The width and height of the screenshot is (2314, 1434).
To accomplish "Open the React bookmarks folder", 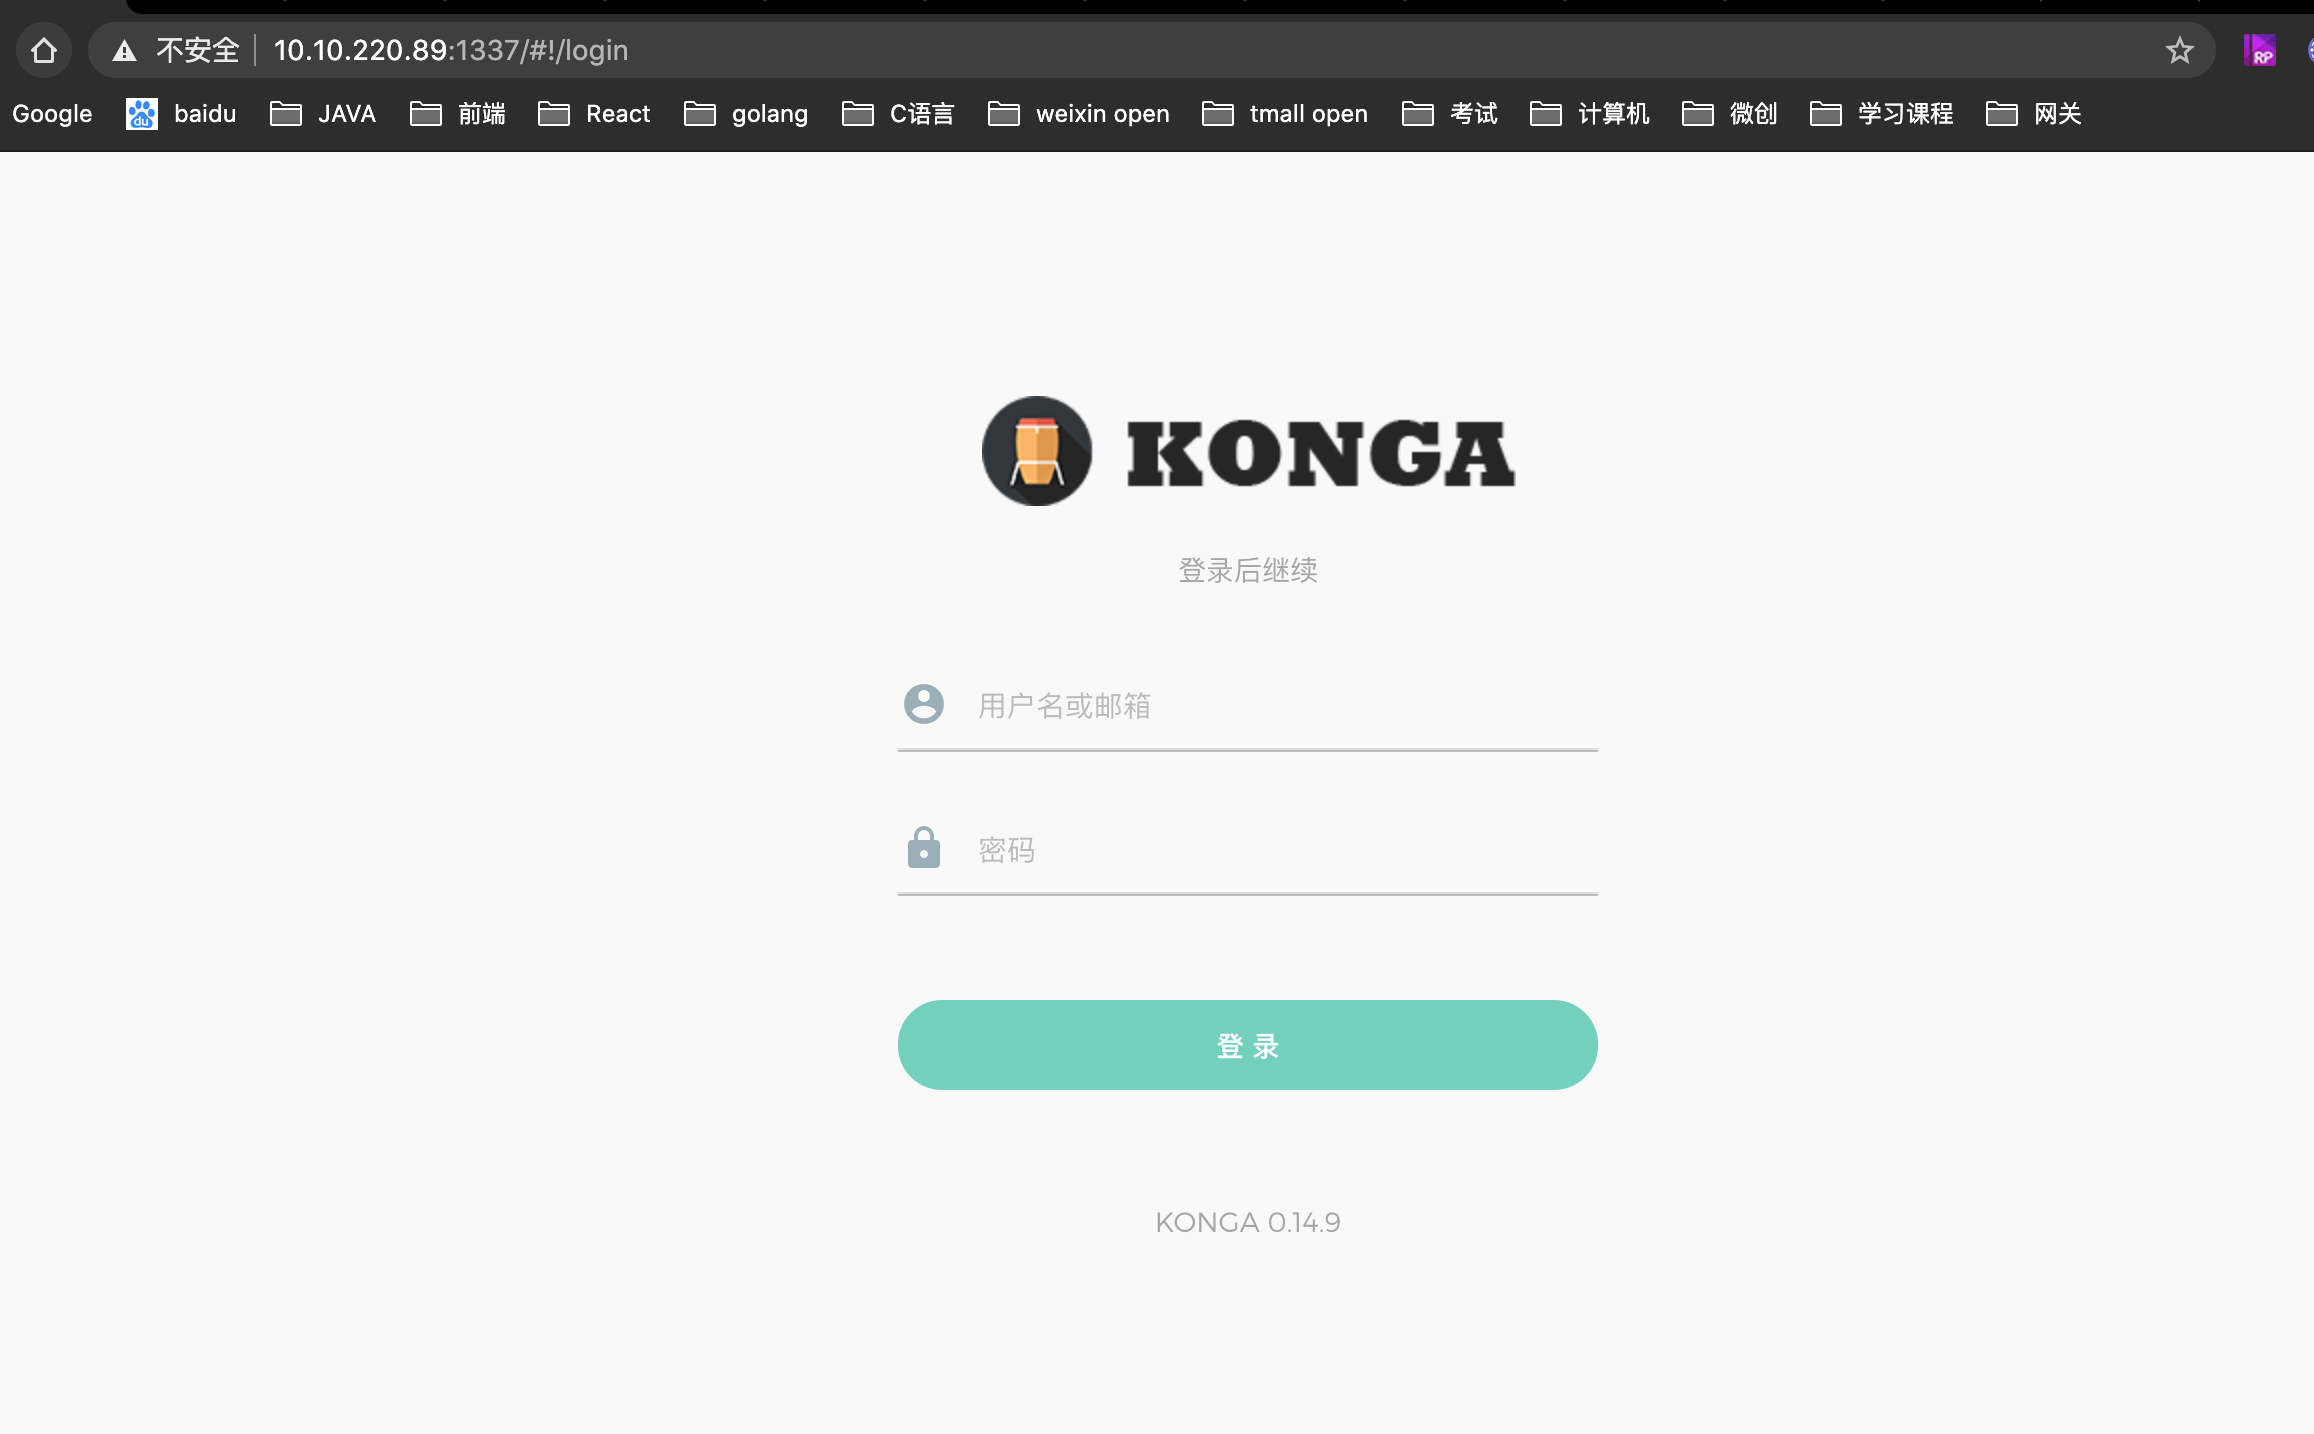I will coord(594,114).
